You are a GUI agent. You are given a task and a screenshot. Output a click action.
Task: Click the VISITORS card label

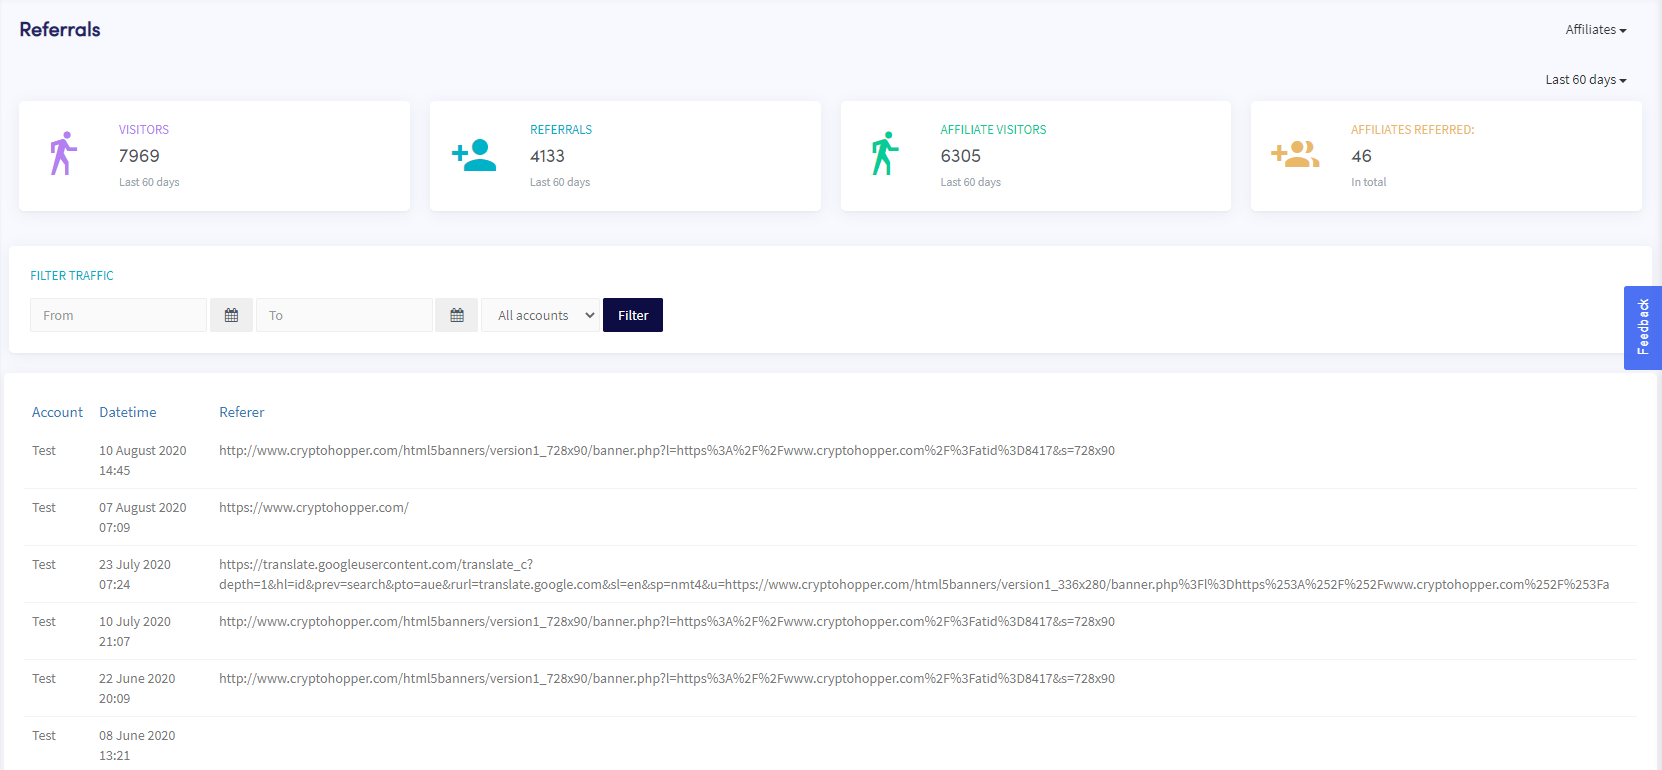pos(144,130)
